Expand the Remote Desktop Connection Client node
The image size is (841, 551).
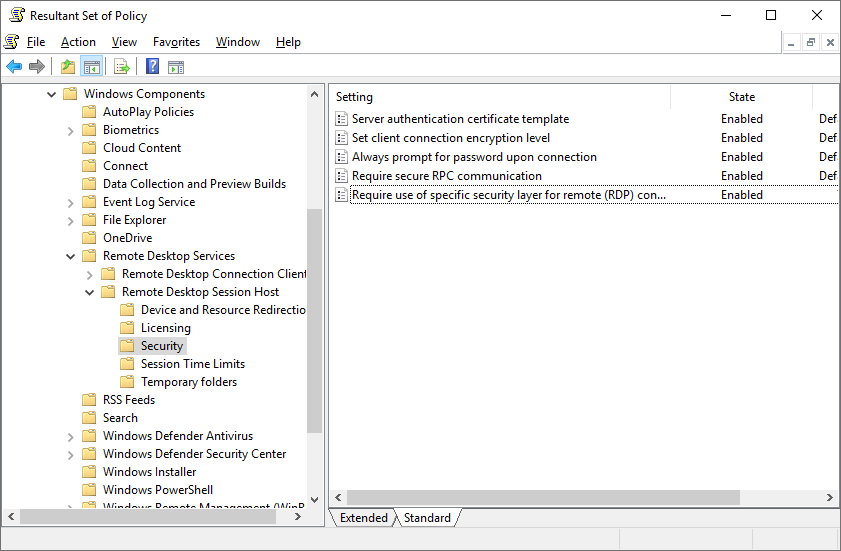point(90,274)
